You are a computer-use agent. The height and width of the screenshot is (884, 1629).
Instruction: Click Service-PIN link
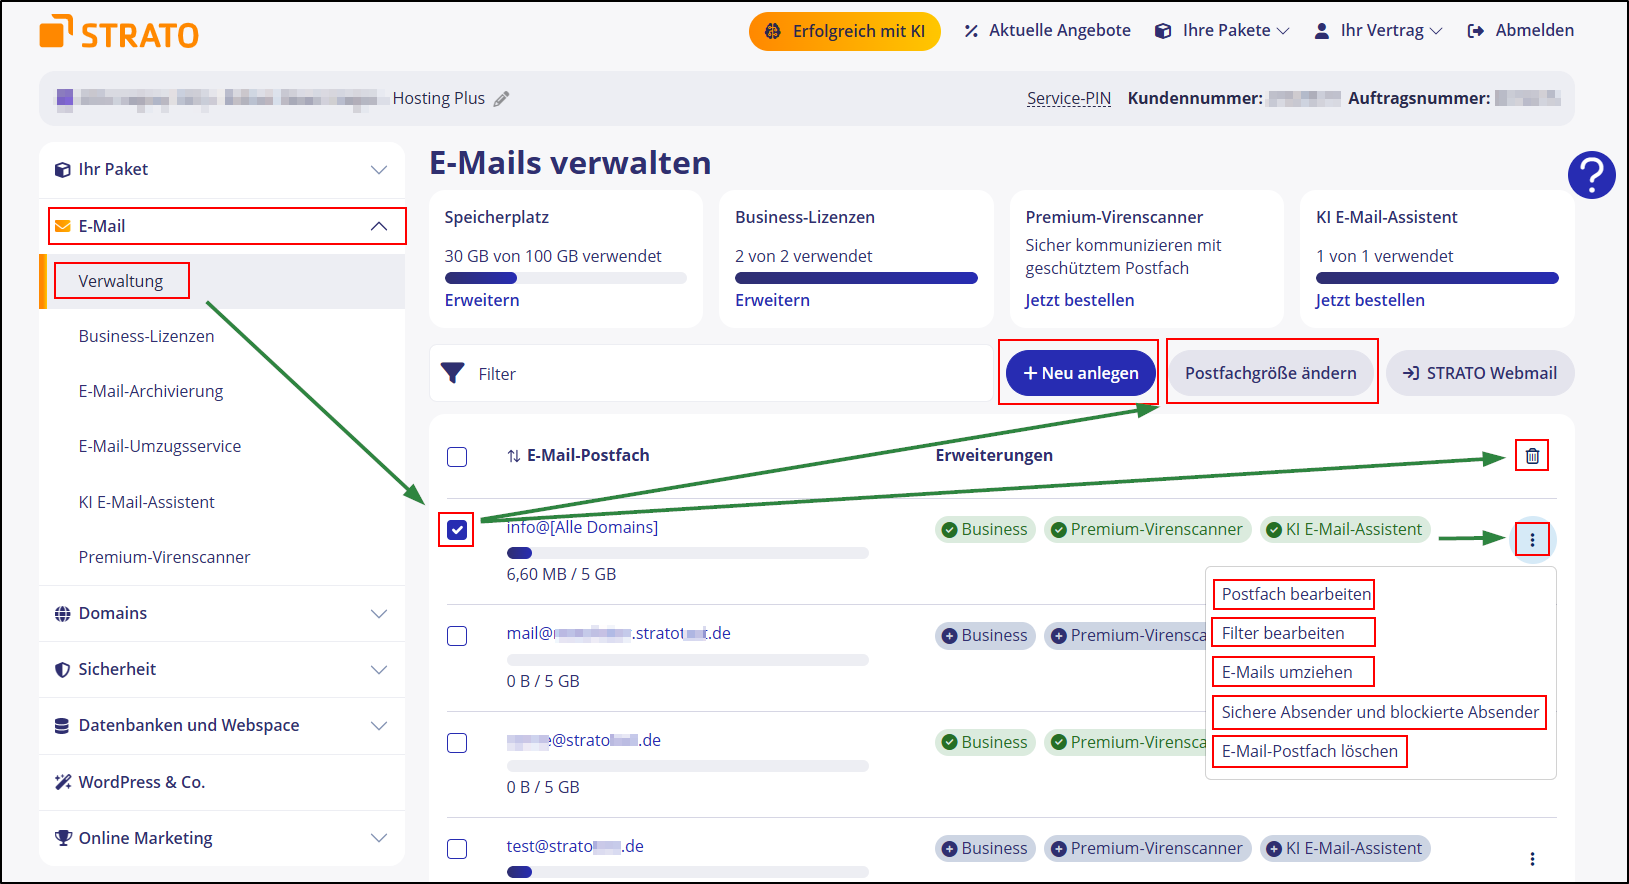tap(1069, 98)
